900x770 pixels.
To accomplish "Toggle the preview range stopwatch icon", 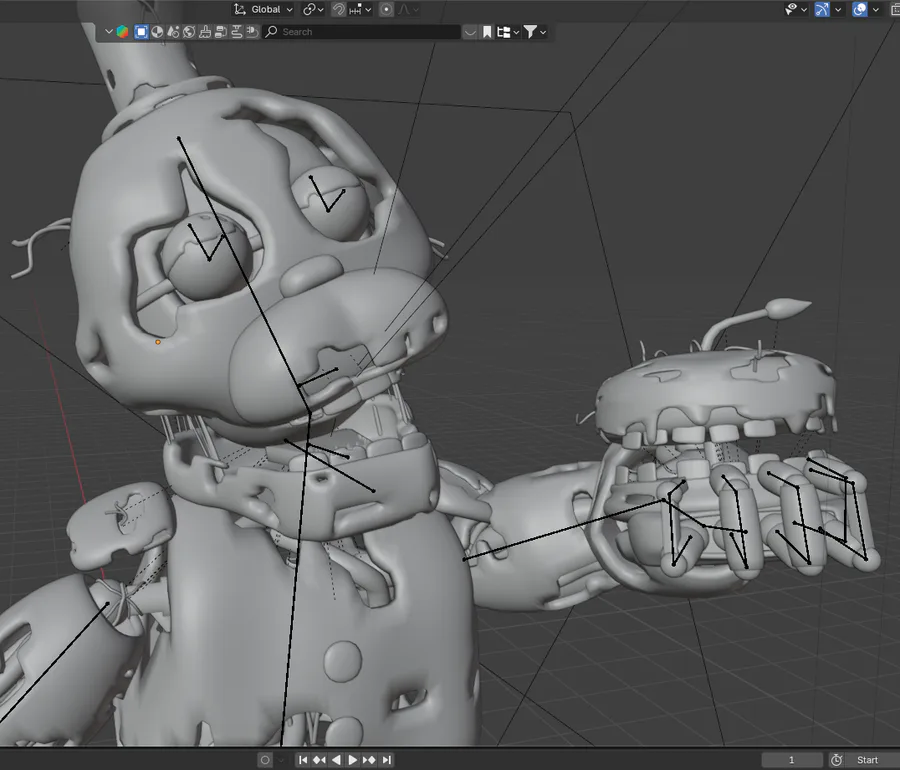I will (836, 760).
